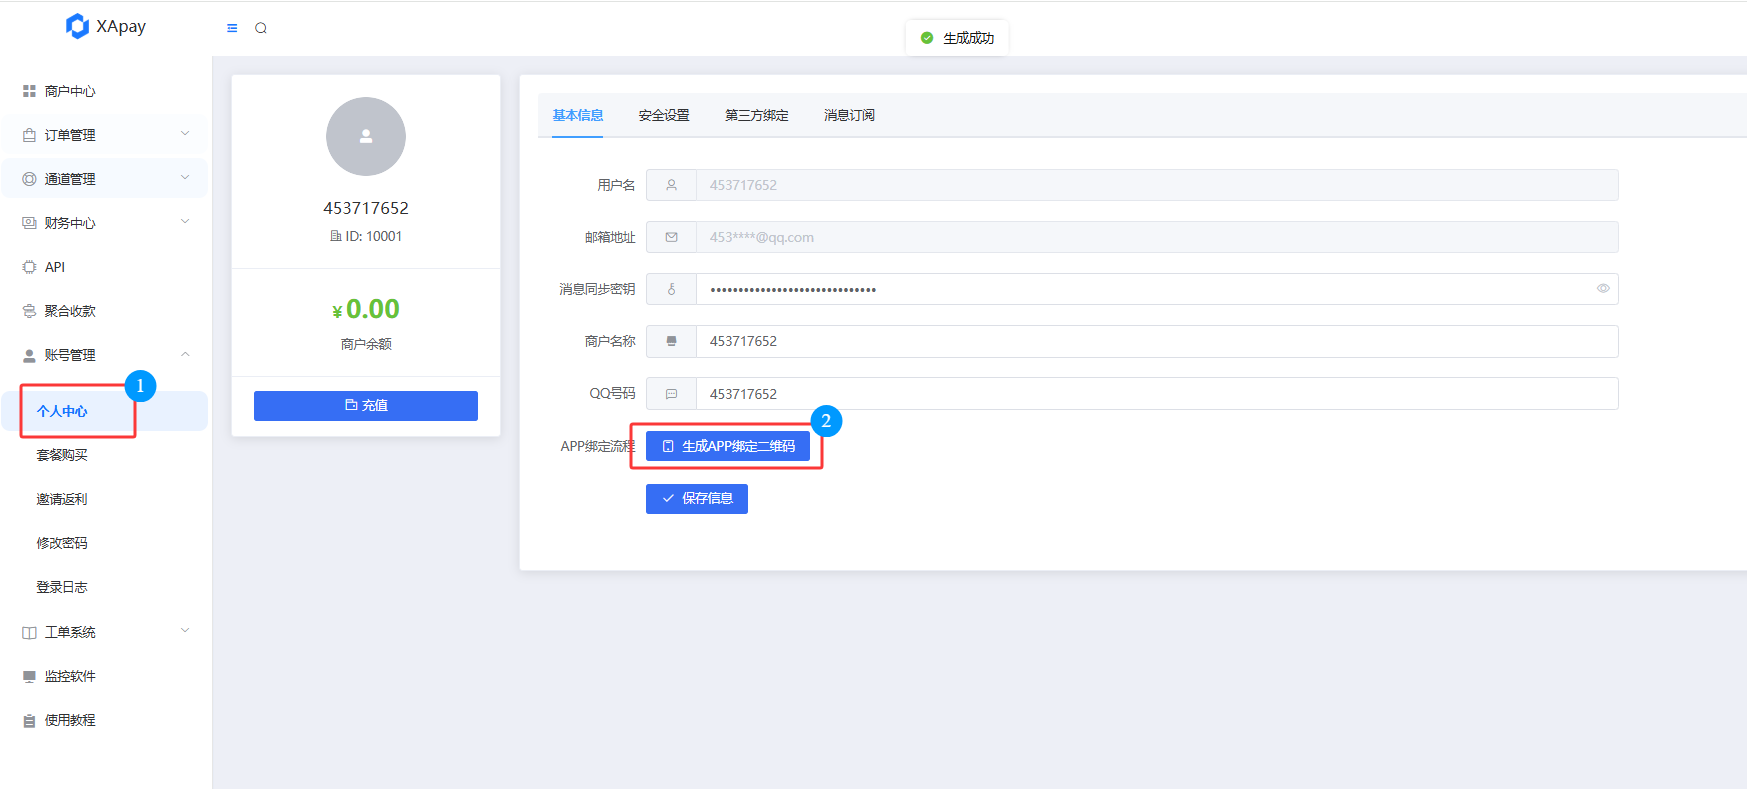Viewport: 1747px width, 789px height.
Task: Click the 保存信息 button
Action: (x=697, y=498)
